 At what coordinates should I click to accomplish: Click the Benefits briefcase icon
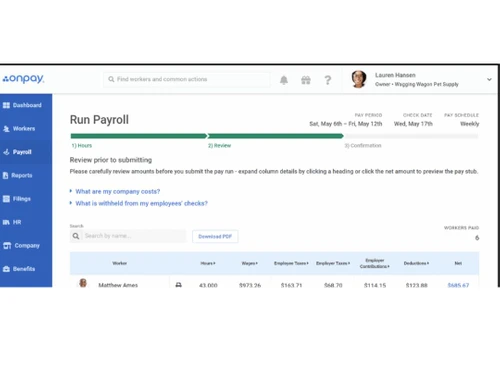coord(6,269)
